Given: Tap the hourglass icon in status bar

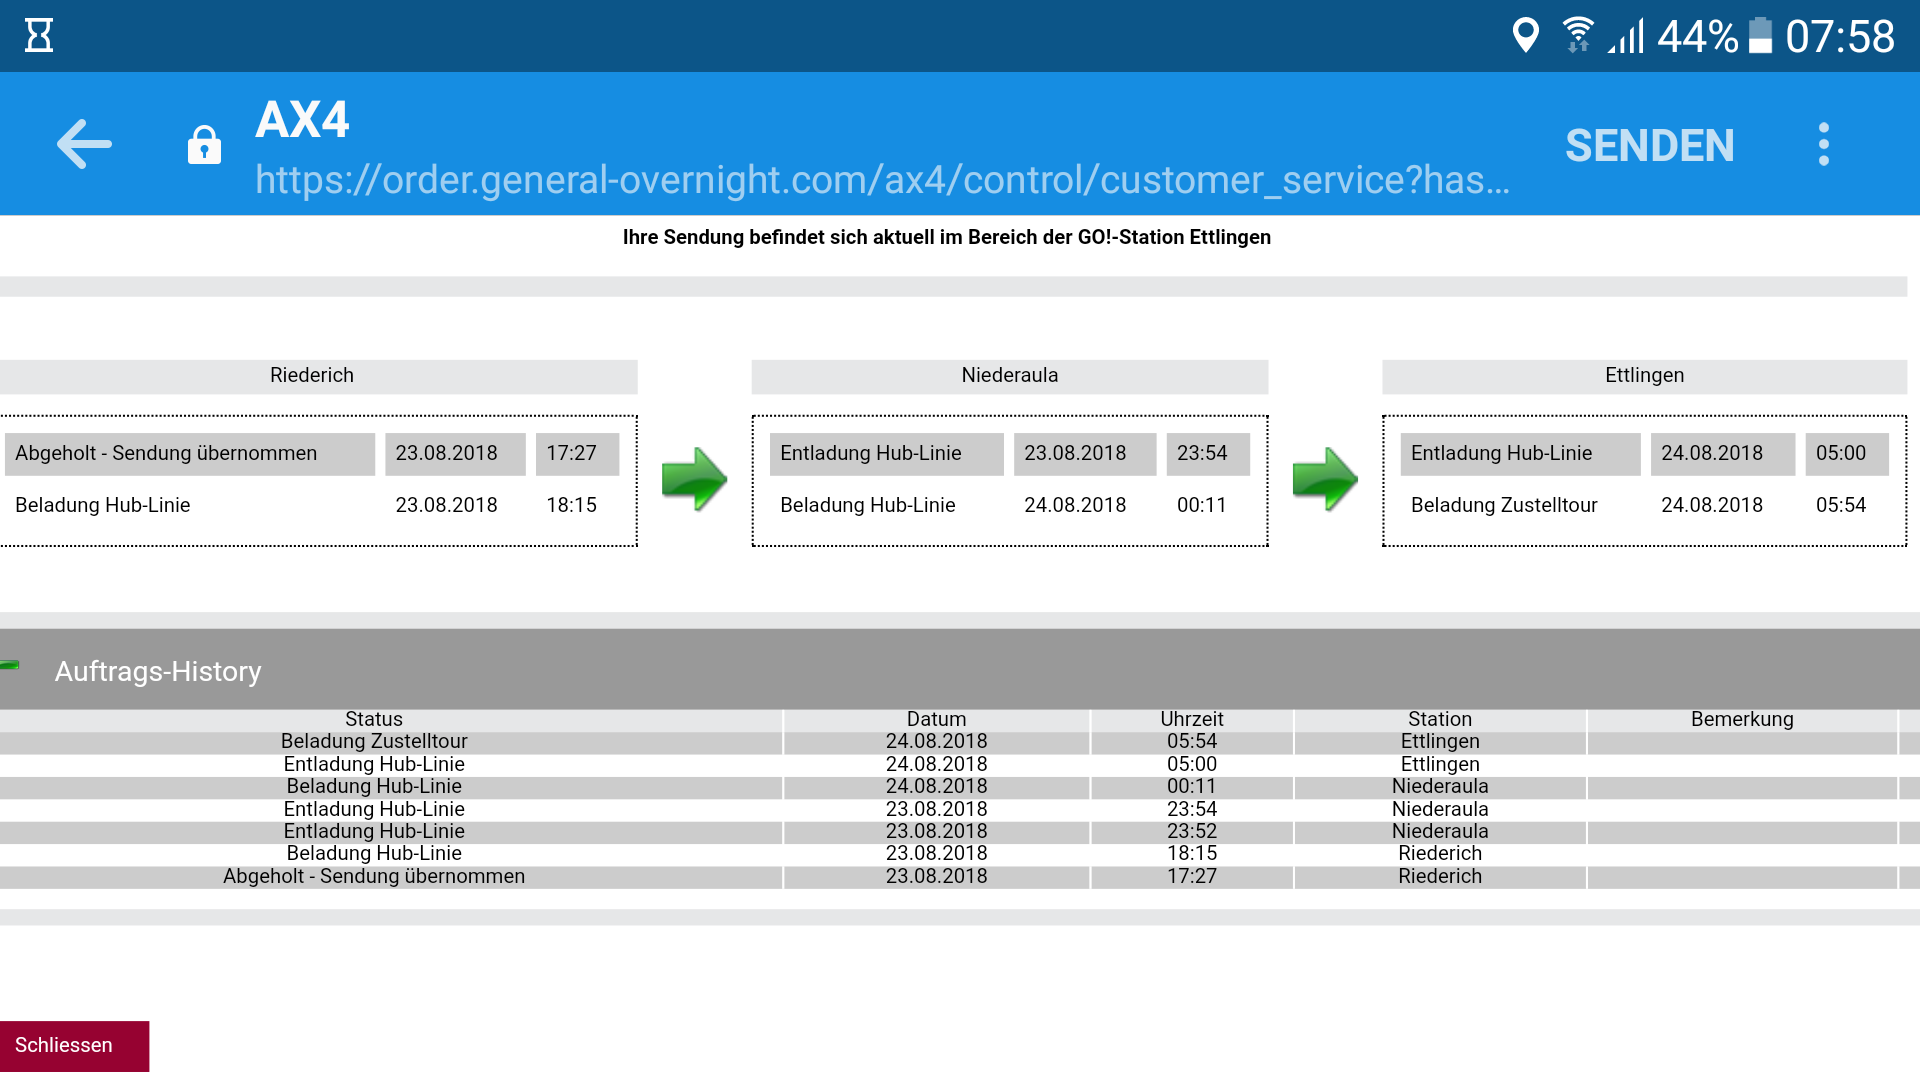Looking at the screenshot, I should coord(39,36).
